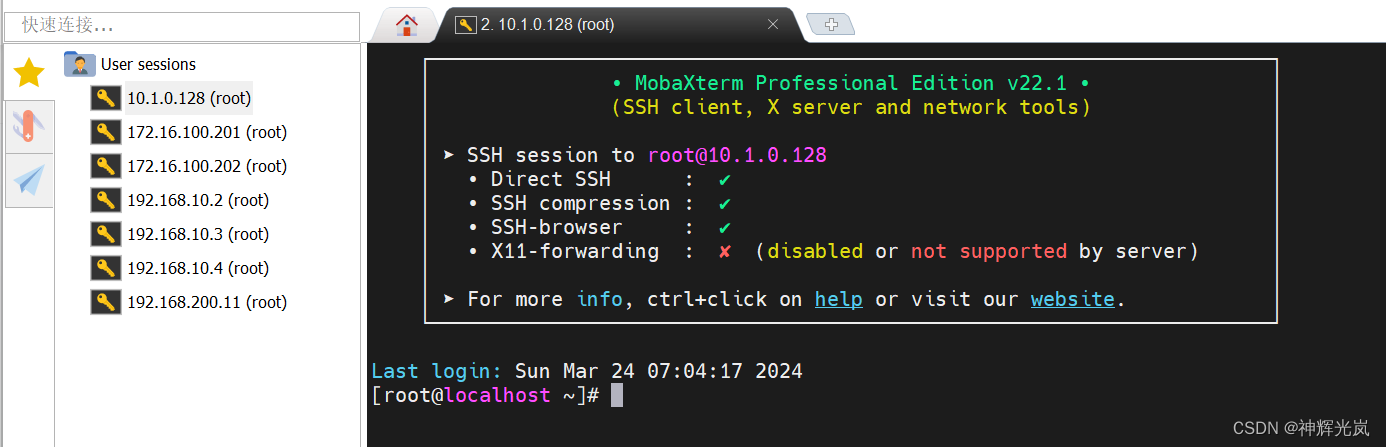Click the website link in terminal banner
The image size is (1386, 447).
(1072, 299)
